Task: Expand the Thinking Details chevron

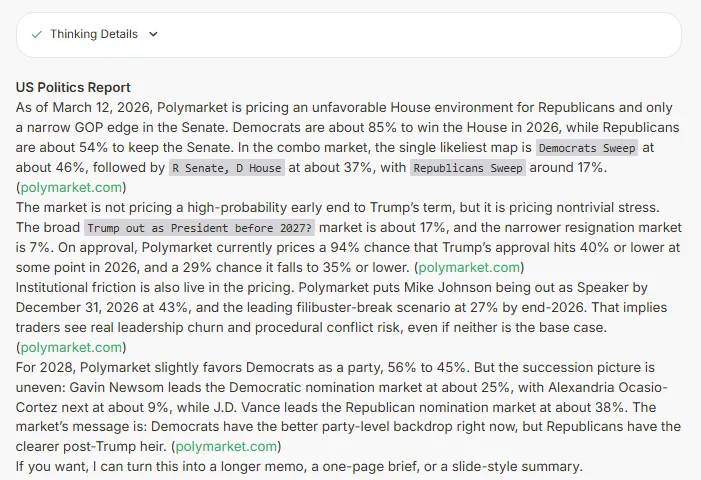Action: coord(153,34)
